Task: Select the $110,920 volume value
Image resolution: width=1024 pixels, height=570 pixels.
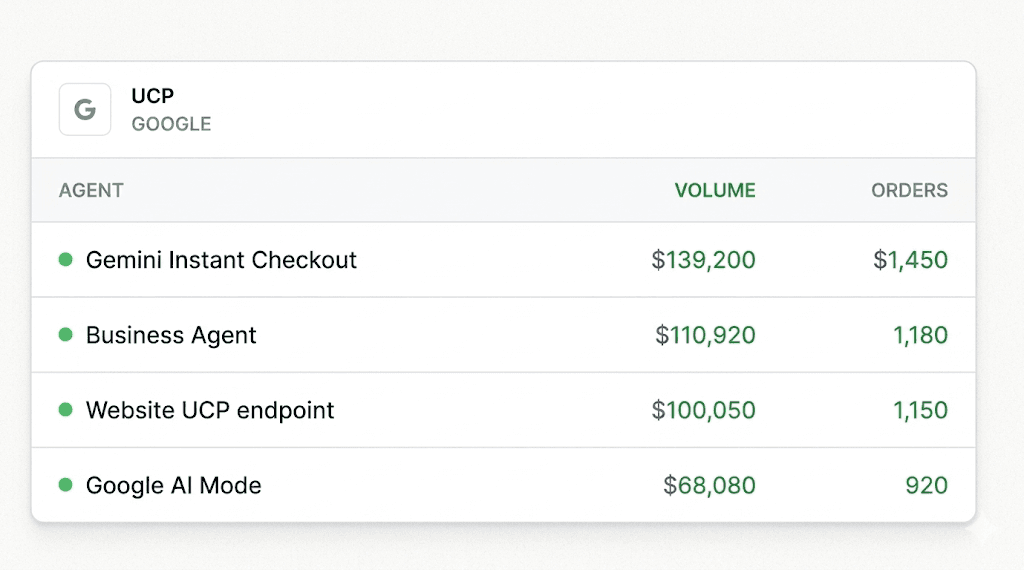Action: 705,335
